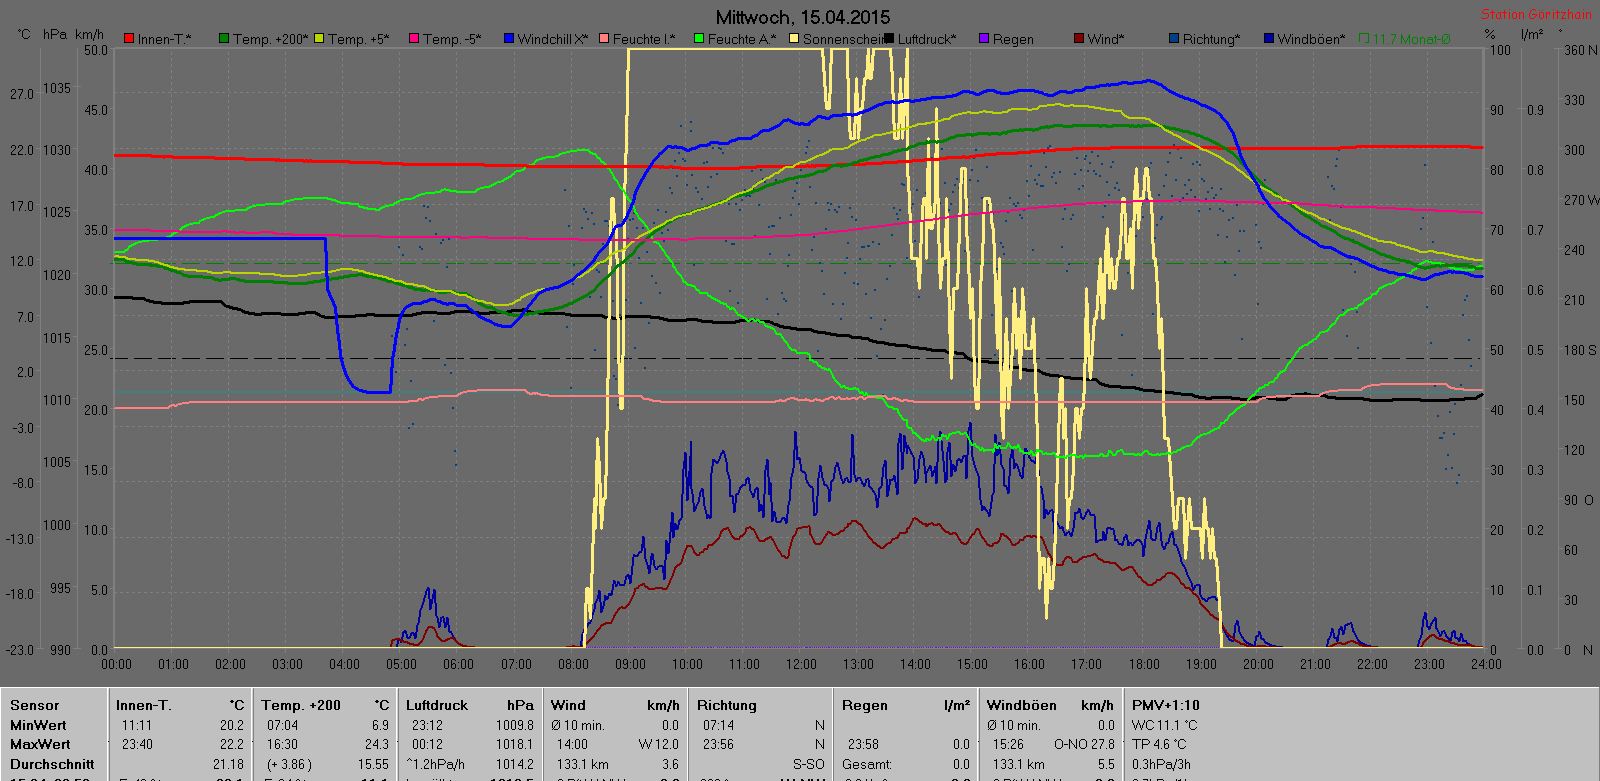
Task: Click Innen-T. average value 21.18
Action: point(228,764)
